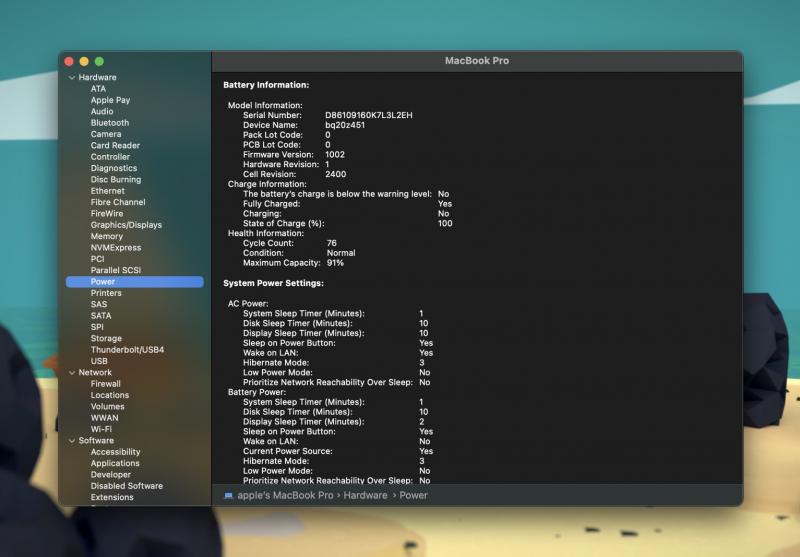
Task: Zoom window with green button
Action: coord(99,61)
